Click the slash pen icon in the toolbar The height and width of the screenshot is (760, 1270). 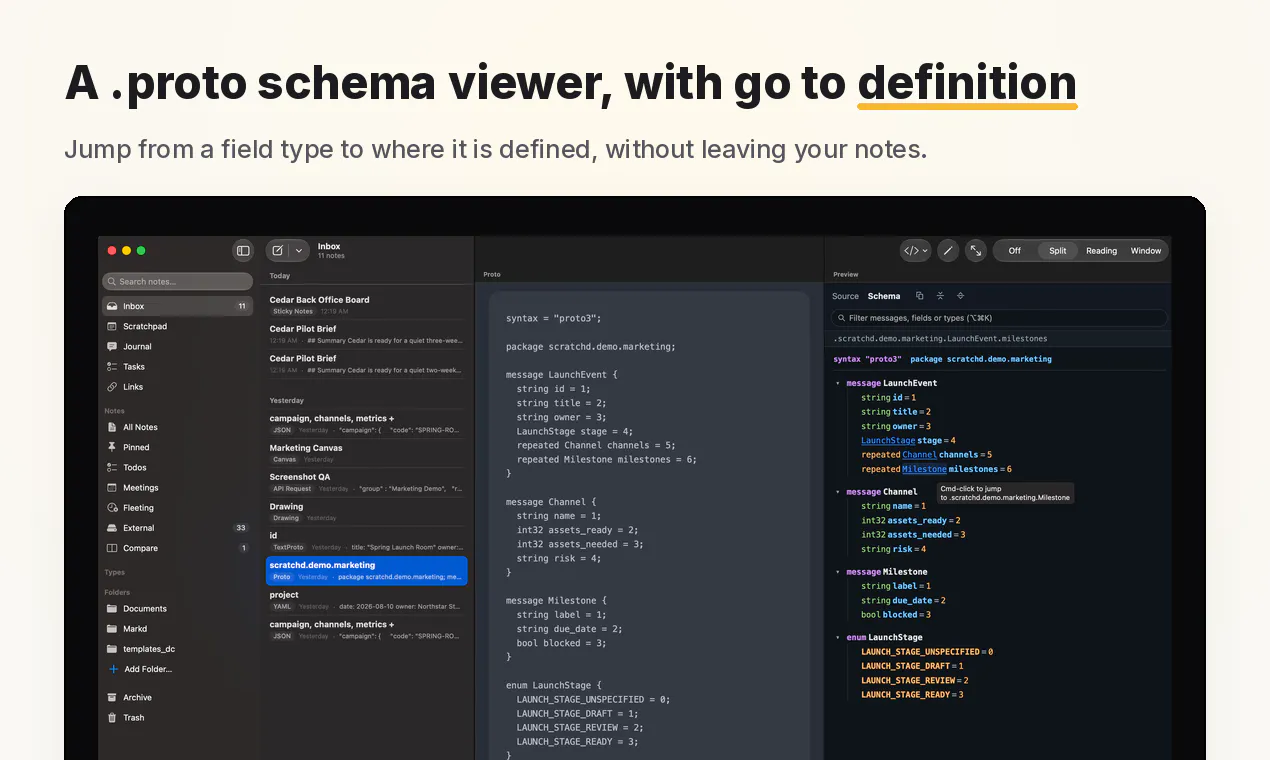point(948,251)
